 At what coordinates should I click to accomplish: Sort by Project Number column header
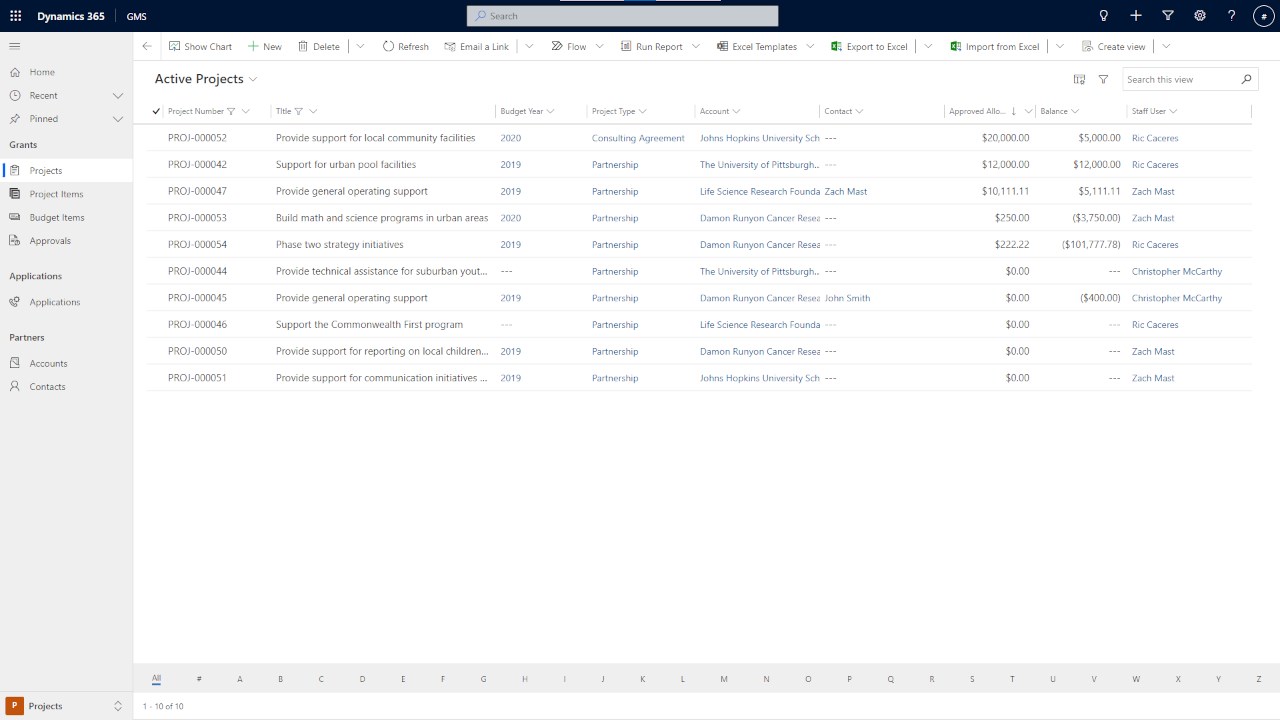196,111
